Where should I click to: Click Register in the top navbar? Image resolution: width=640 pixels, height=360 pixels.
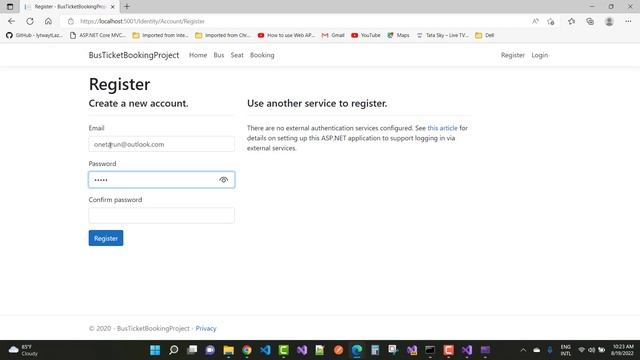tap(513, 55)
